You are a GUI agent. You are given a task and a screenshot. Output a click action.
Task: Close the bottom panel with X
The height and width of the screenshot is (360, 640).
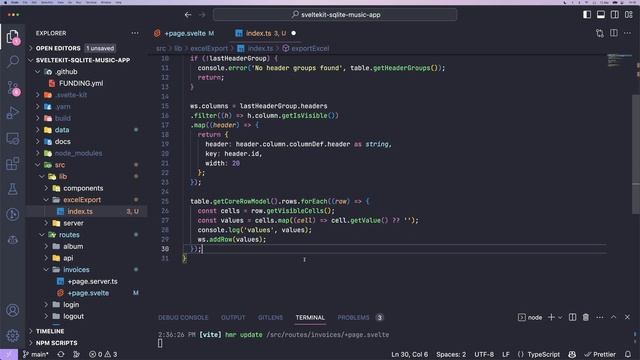click(627, 317)
